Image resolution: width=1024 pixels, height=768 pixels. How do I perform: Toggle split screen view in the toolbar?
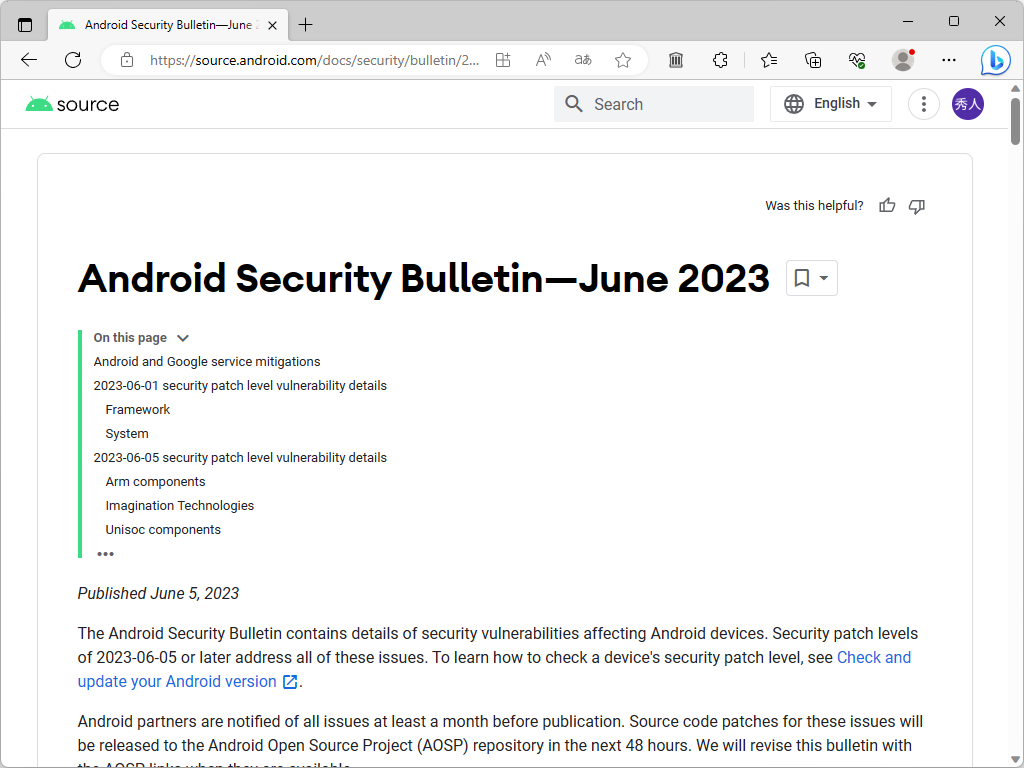pyautogui.click(x=503, y=60)
